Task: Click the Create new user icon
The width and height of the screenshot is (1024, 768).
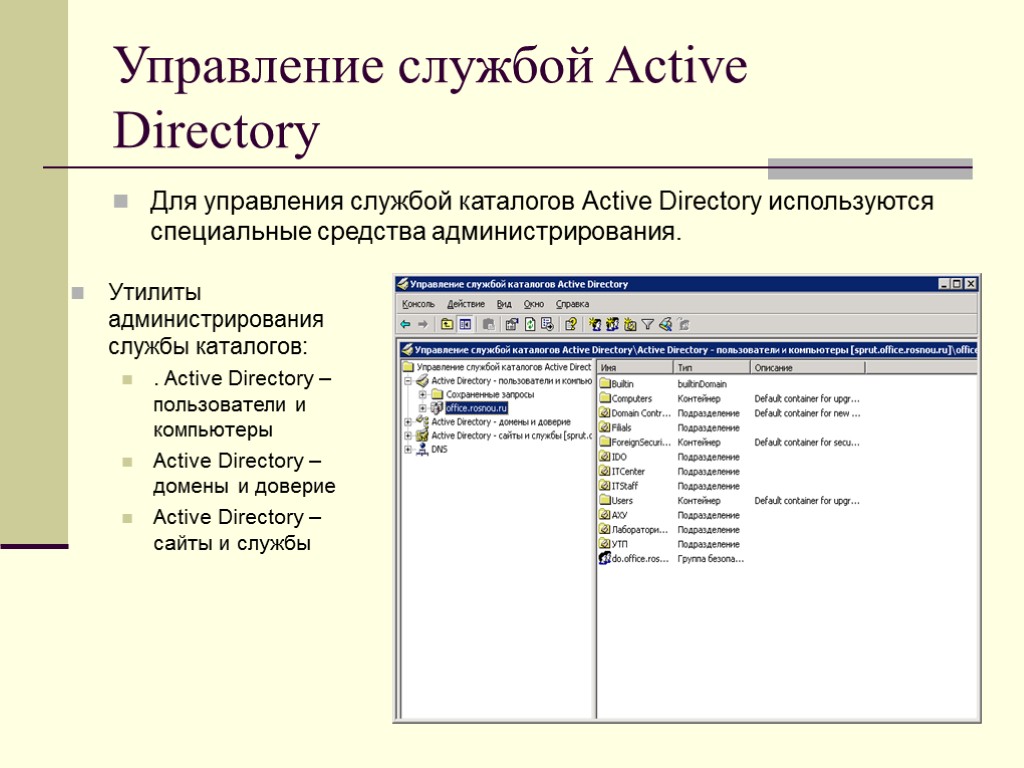Action: click(x=594, y=324)
